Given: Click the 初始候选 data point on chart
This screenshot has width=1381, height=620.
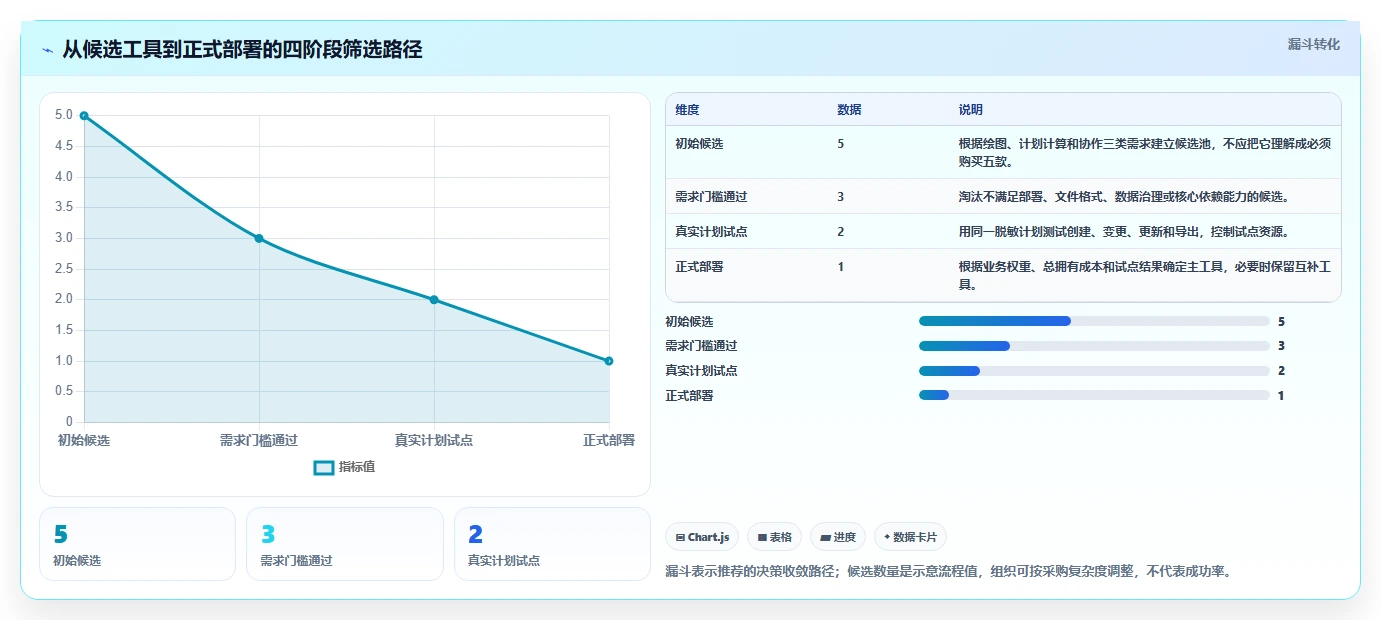Looking at the screenshot, I should pyautogui.click(x=84, y=116).
